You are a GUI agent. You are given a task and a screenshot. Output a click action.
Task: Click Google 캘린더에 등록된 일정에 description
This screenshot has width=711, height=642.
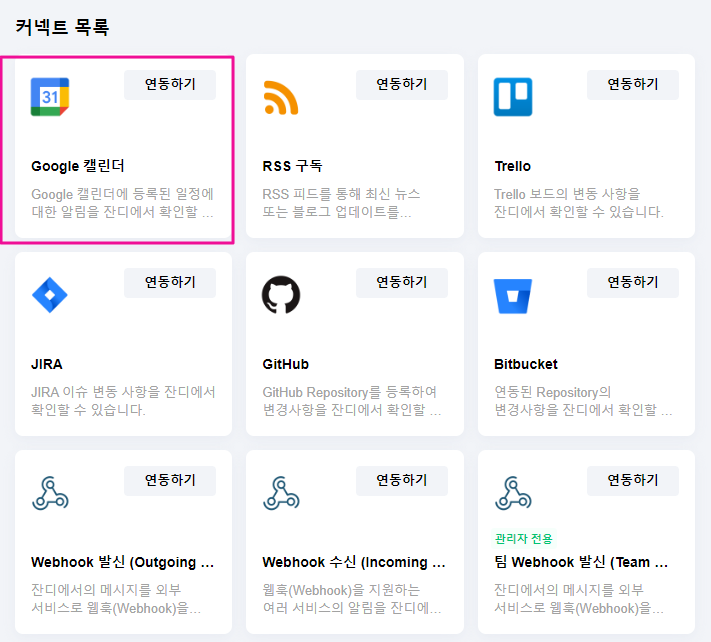[x=122, y=203]
